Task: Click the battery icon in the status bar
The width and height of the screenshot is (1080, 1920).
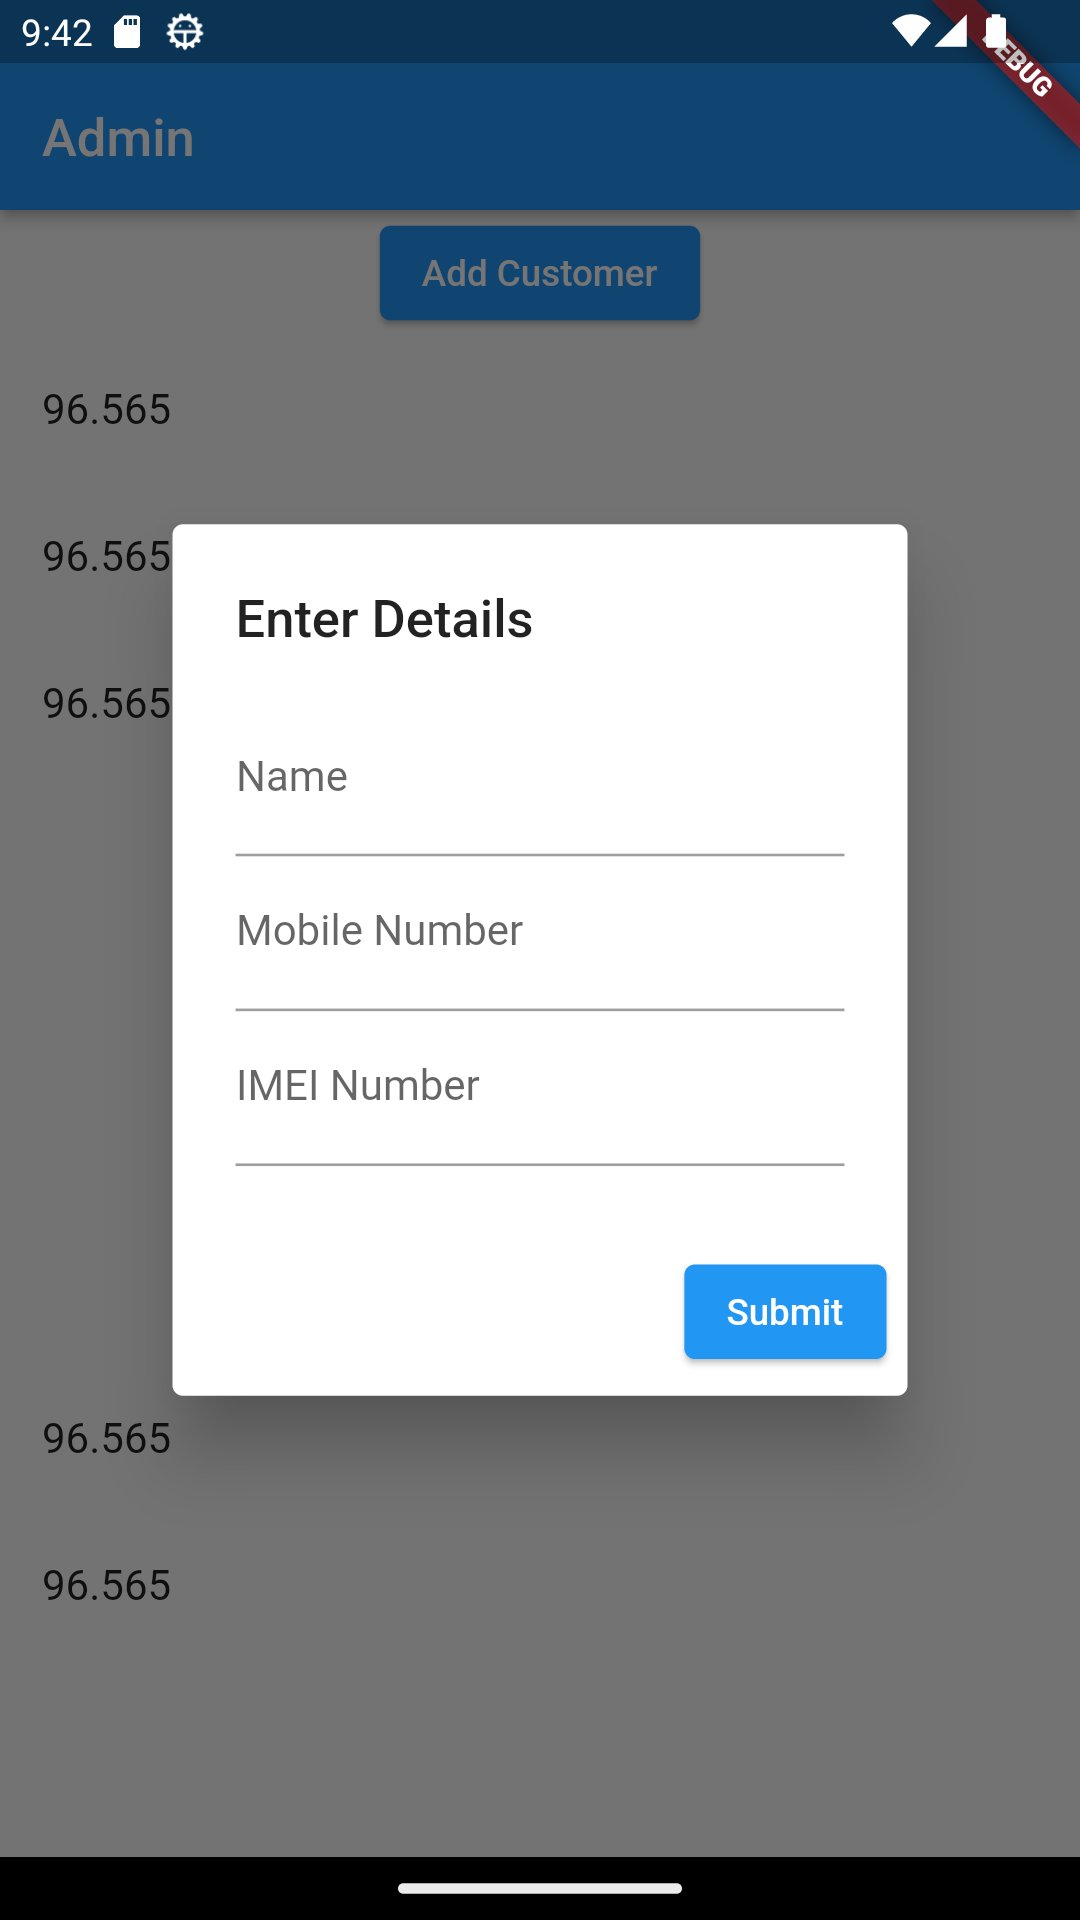Action: coord(998,30)
